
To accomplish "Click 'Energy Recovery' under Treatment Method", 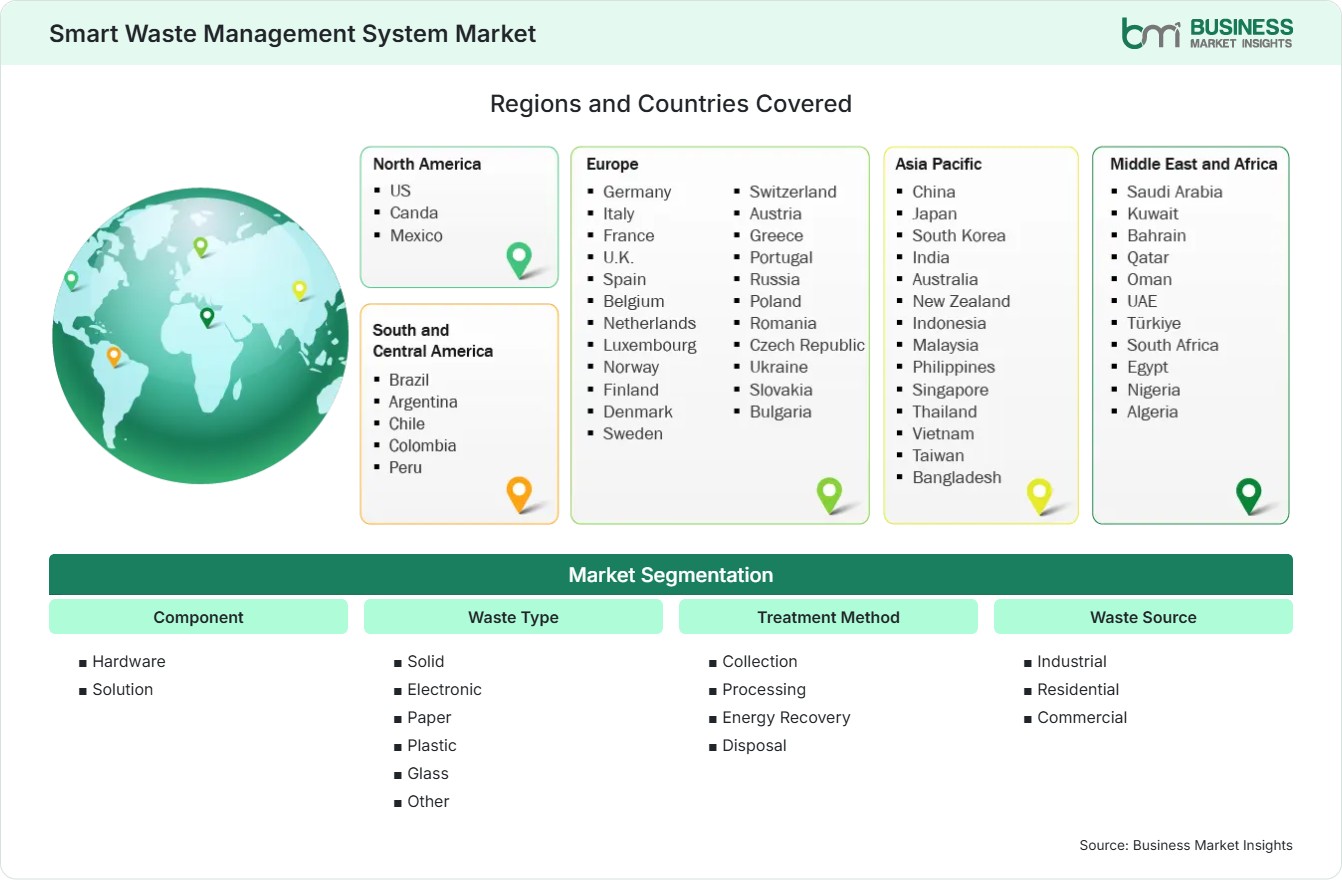I will click(786, 718).
